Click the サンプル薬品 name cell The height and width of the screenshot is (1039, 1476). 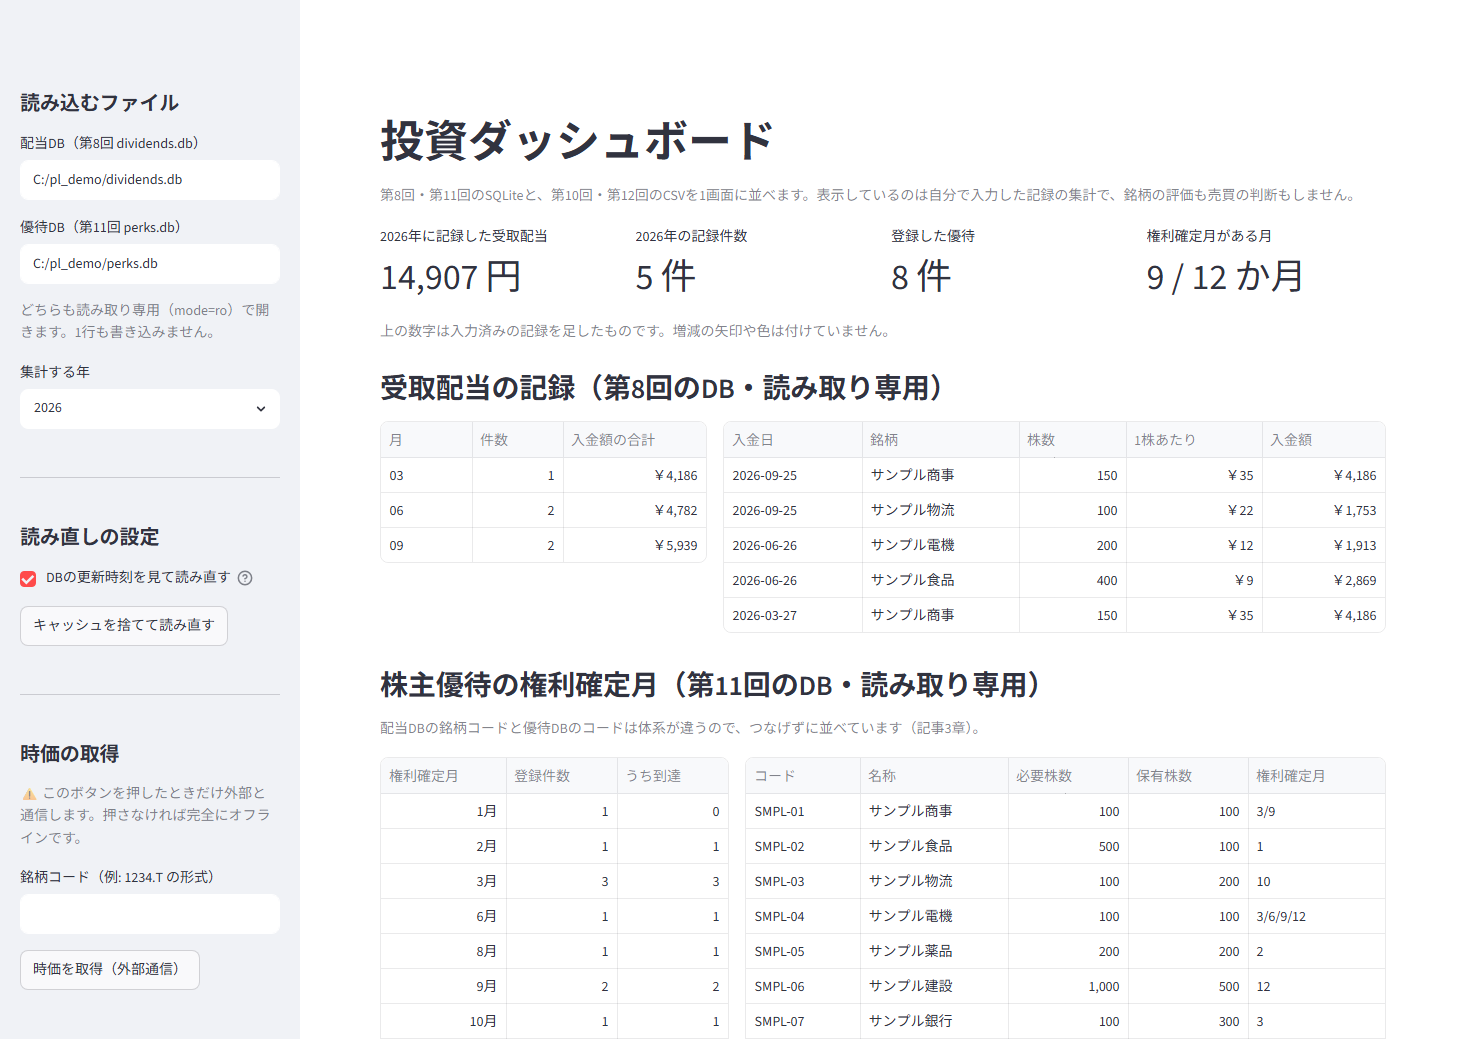tap(934, 952)
